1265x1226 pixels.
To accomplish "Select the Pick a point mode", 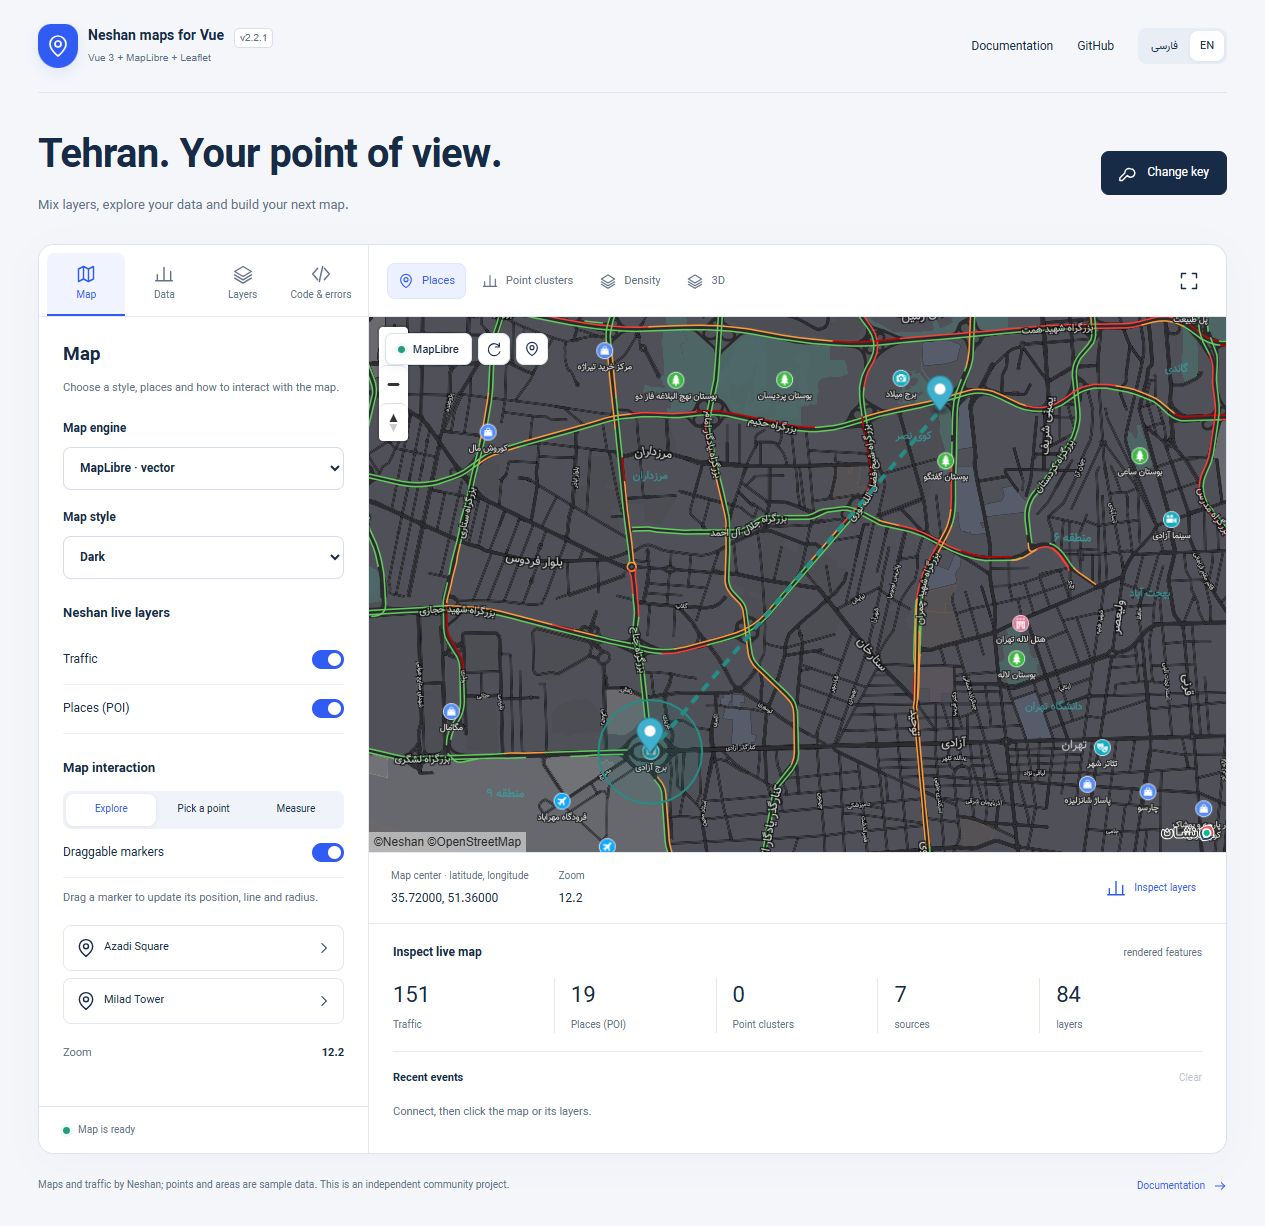I will (203, 809).
